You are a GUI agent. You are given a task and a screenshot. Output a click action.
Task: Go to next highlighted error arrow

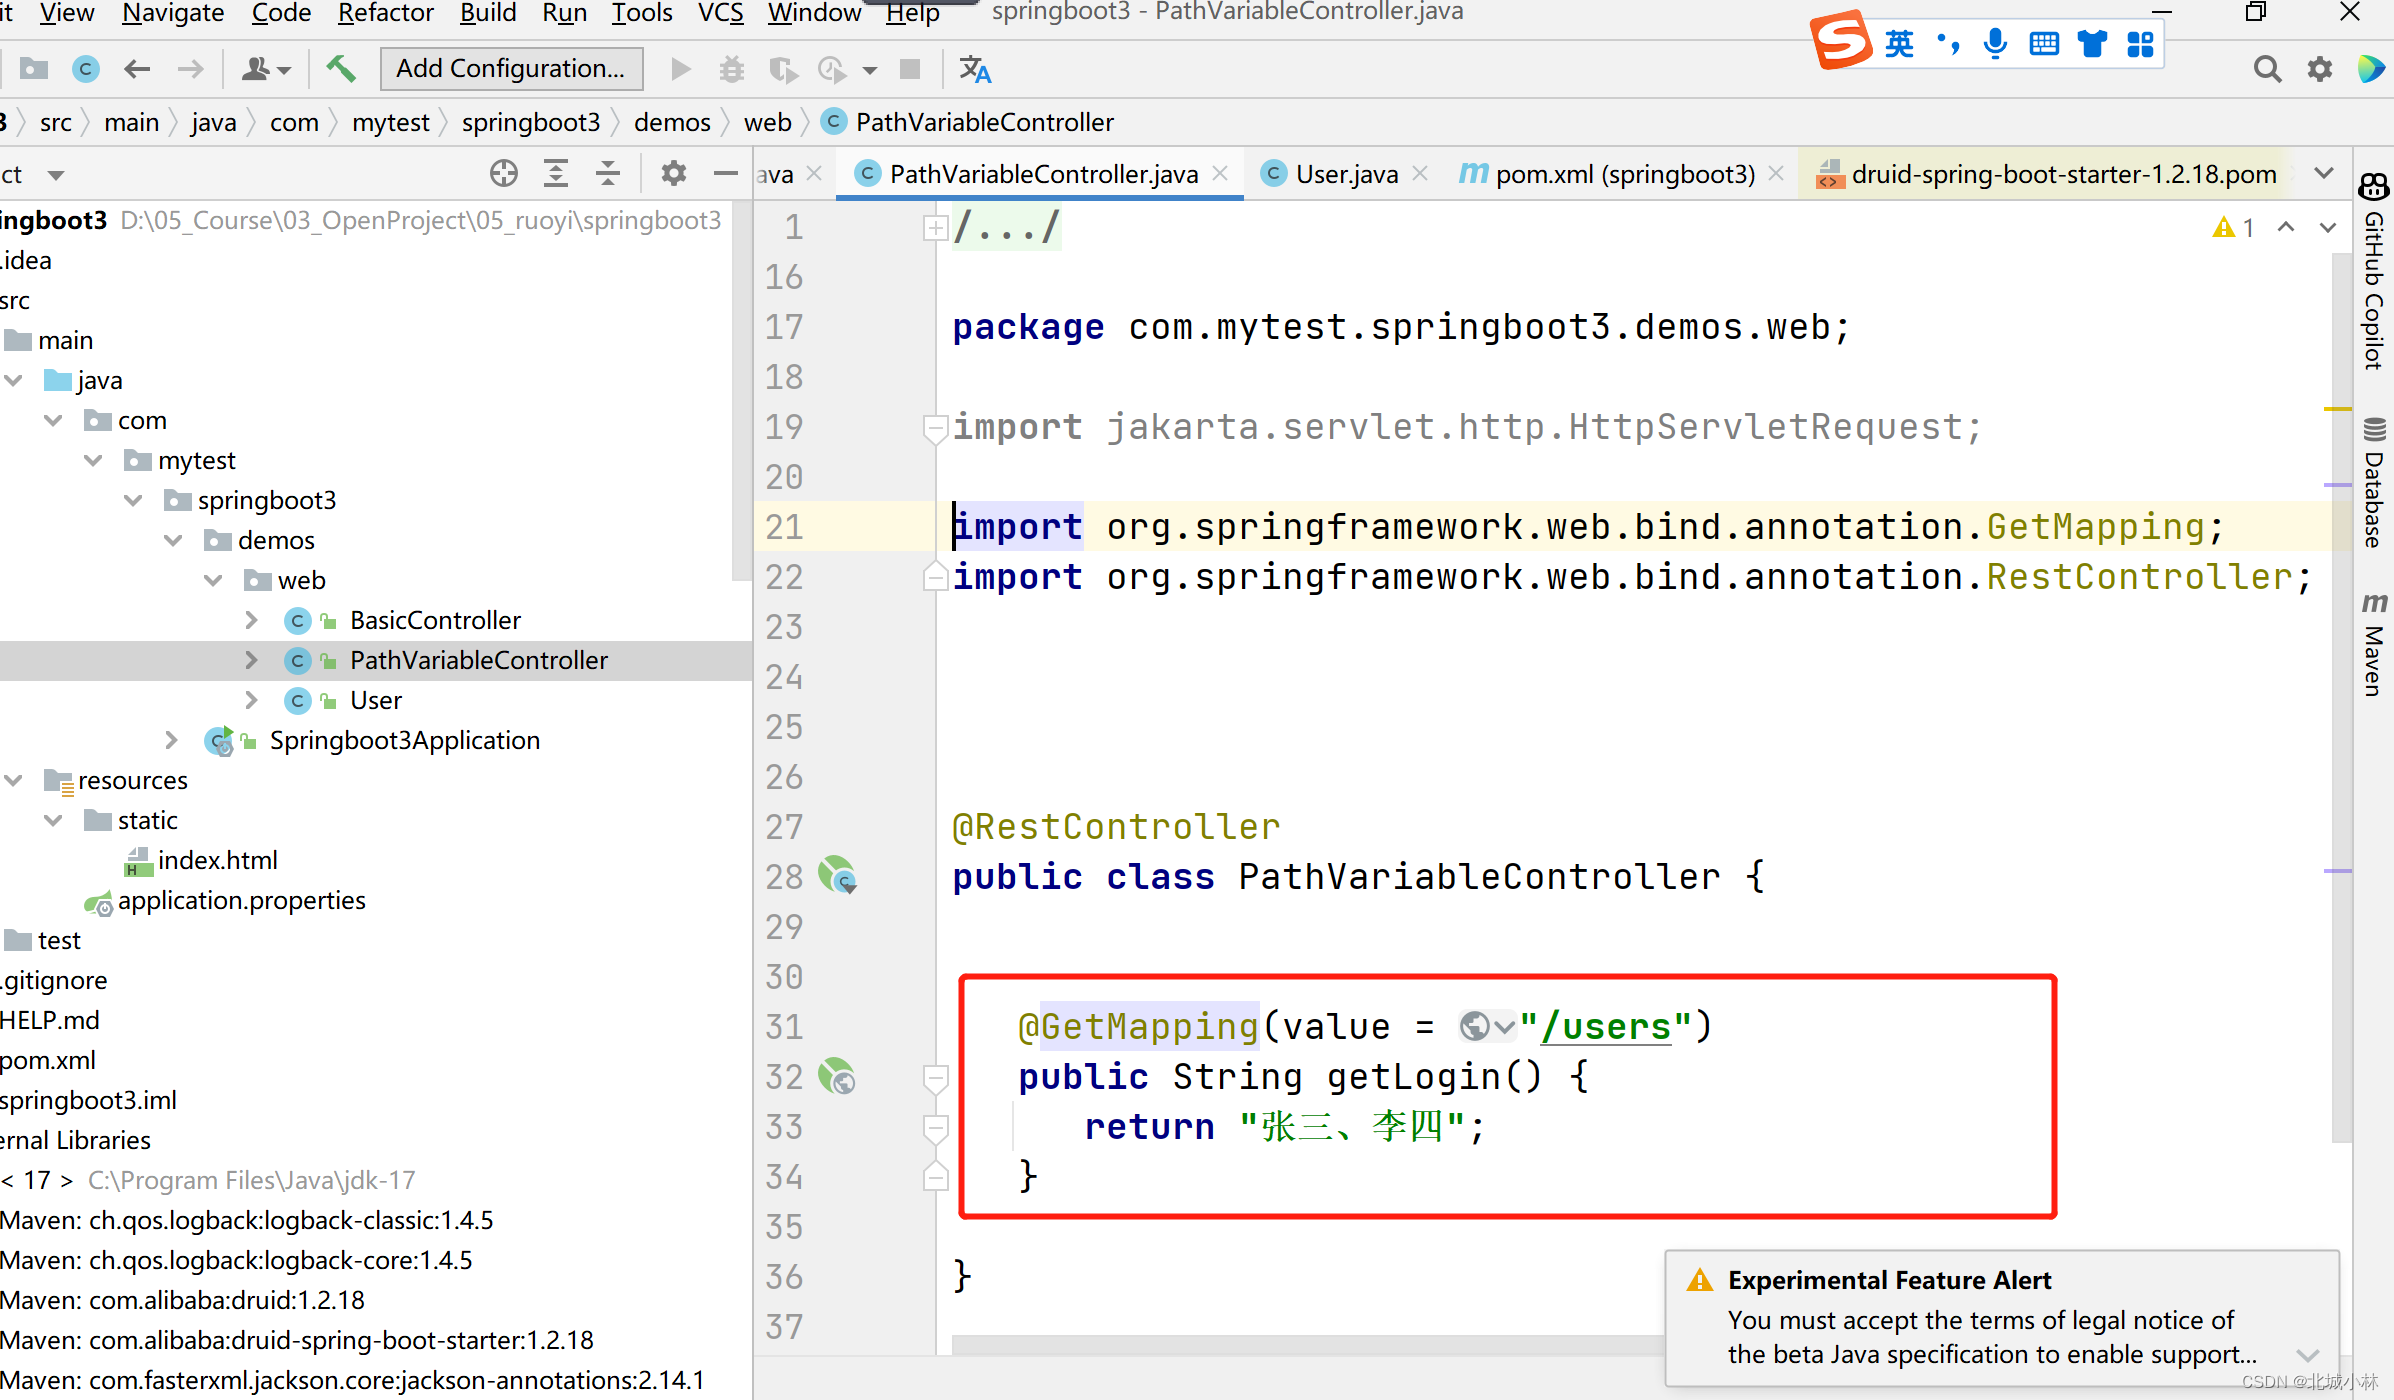pyautogui.click(x=2328, y=228)
